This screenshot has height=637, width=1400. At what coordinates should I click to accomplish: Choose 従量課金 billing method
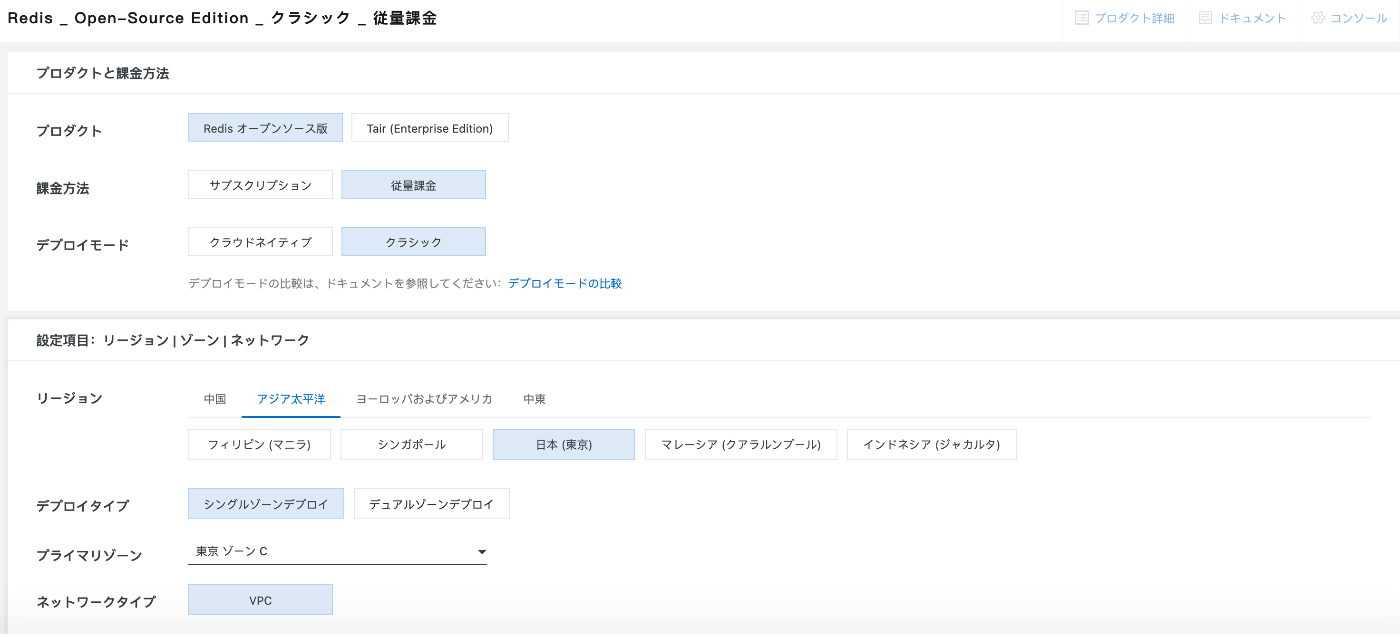click(x=413, y=185)
